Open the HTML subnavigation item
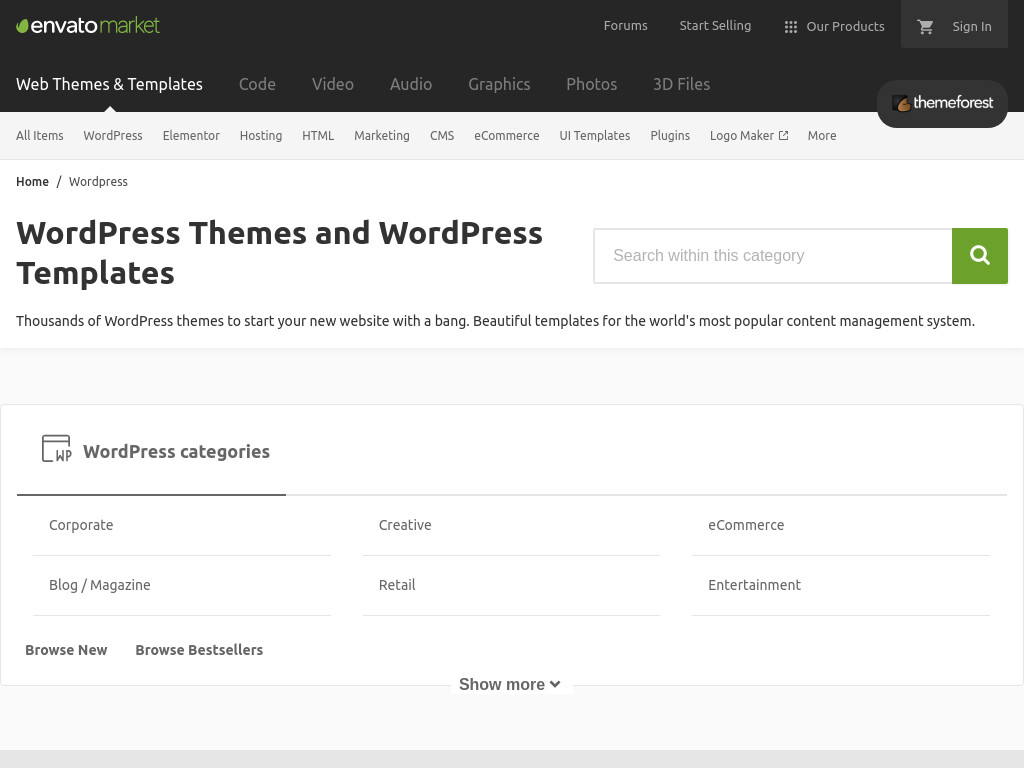This screenshot has height=768, width=1024. (318, 135)
